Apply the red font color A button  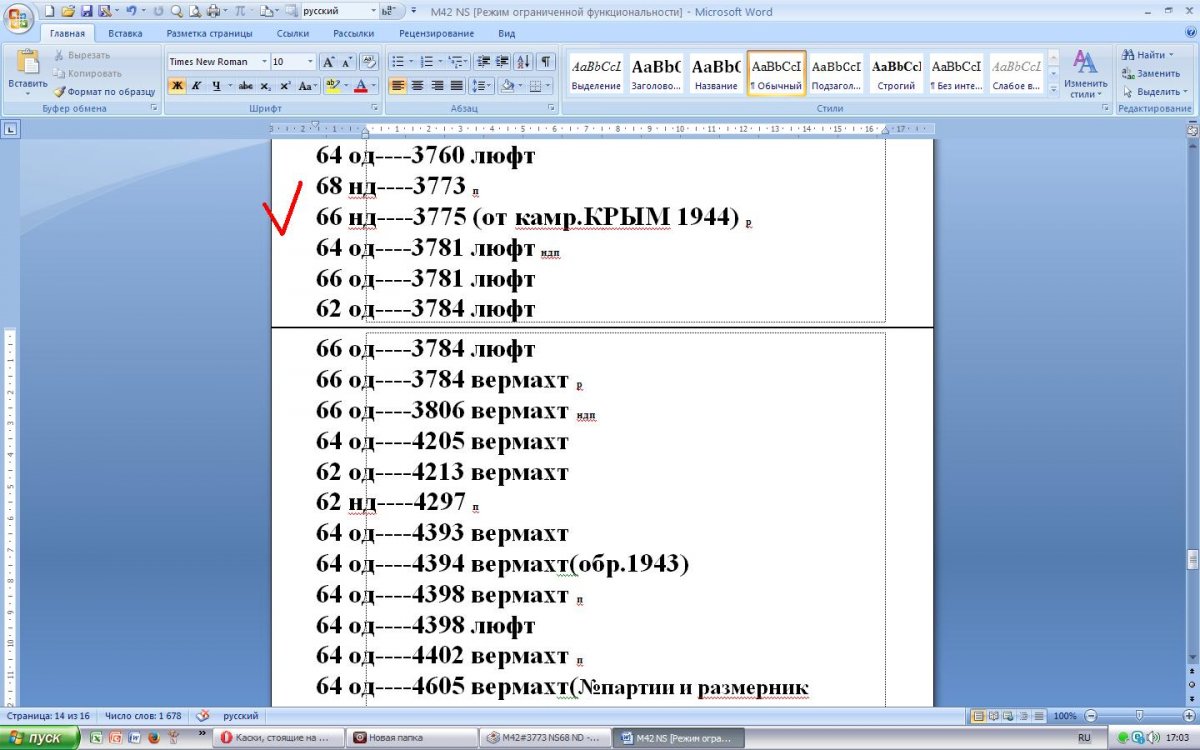[362, 86]
